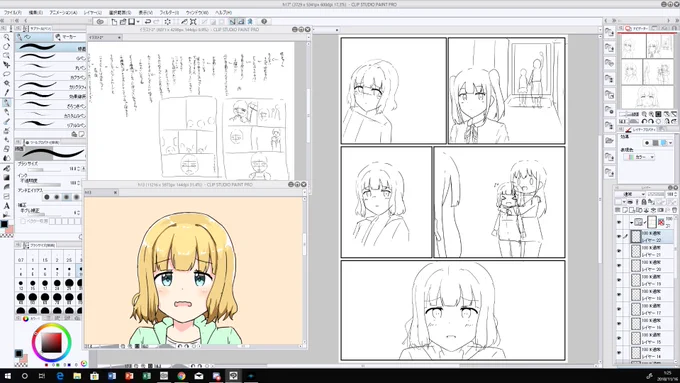Toggle visibility of layer レイヤー 22
This screenshot has width=680, height=383.
619,236
